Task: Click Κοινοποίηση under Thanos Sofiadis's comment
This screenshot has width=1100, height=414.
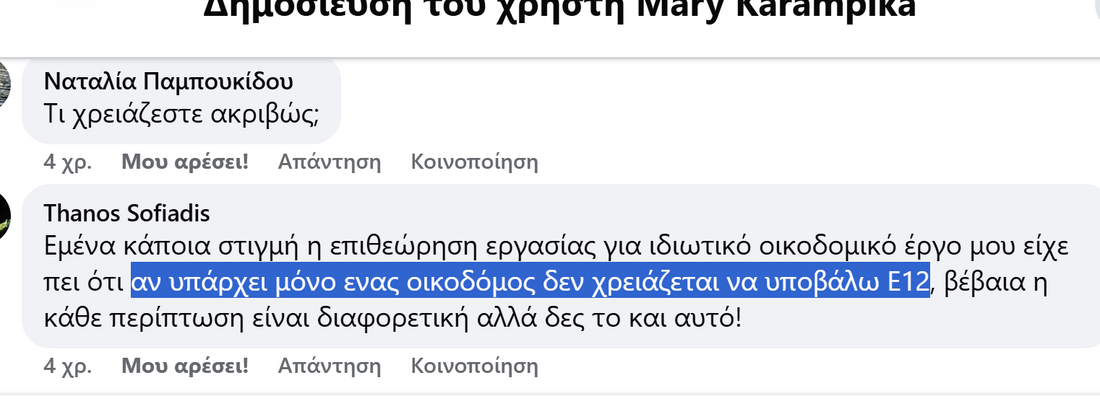Action: tap(474, 366)
